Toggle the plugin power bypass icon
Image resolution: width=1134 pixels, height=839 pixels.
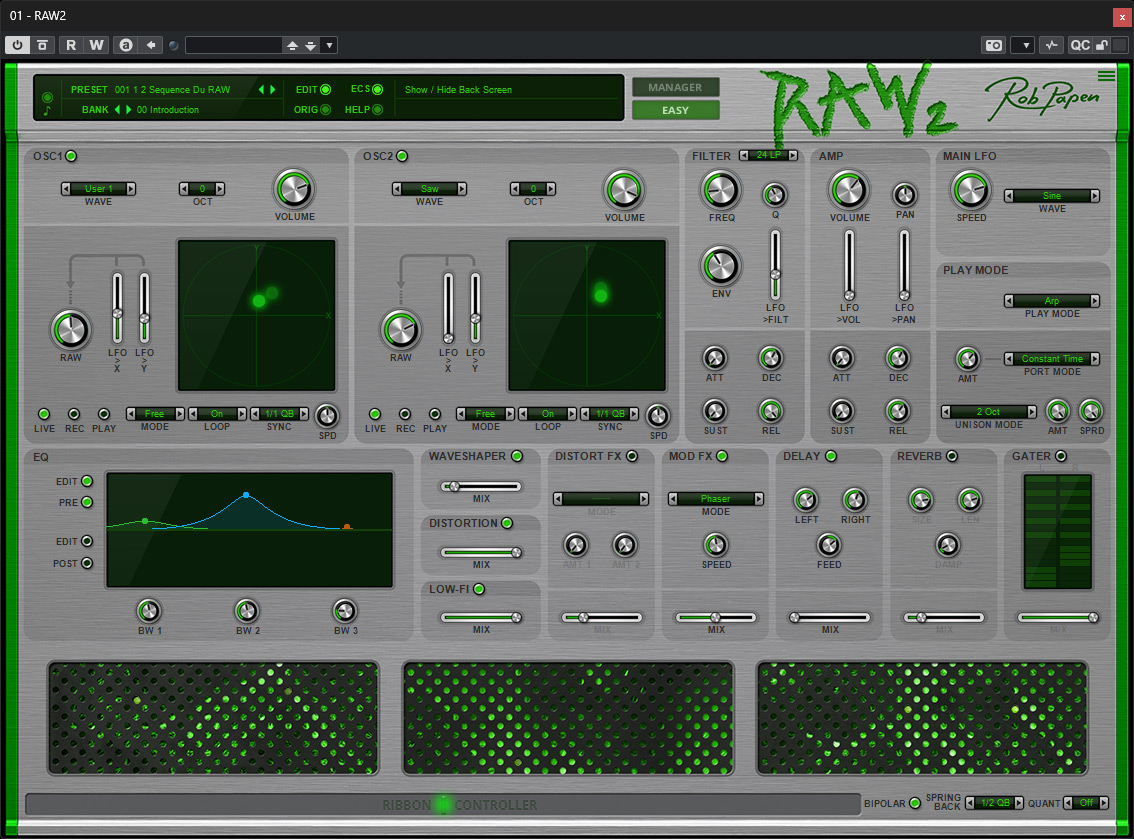(x=17, y=45)
